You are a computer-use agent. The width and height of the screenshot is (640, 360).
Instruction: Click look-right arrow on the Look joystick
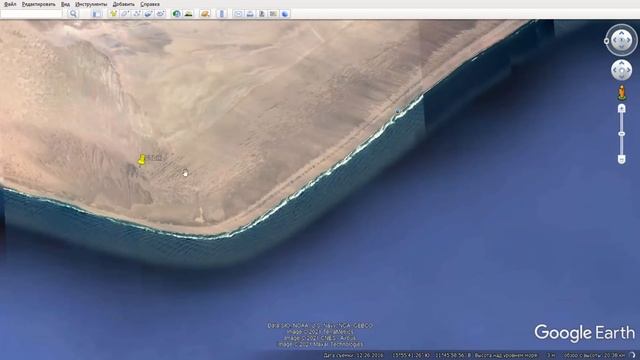tap(629, 40)
